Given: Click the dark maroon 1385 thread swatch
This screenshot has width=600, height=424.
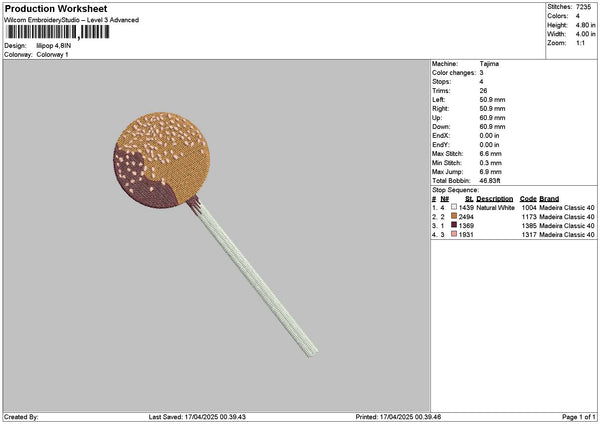Looking at the screenshot, I should [x=454, y=225].
